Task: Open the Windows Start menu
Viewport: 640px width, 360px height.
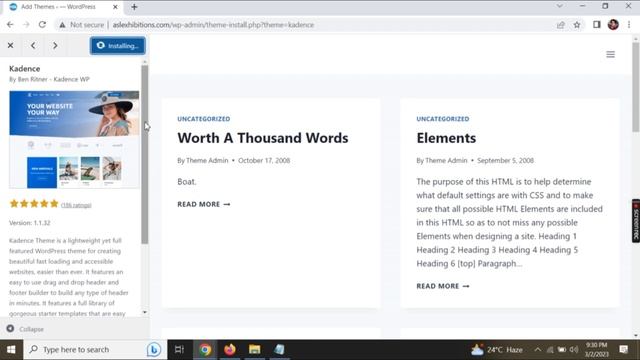Action: point(11,349)
